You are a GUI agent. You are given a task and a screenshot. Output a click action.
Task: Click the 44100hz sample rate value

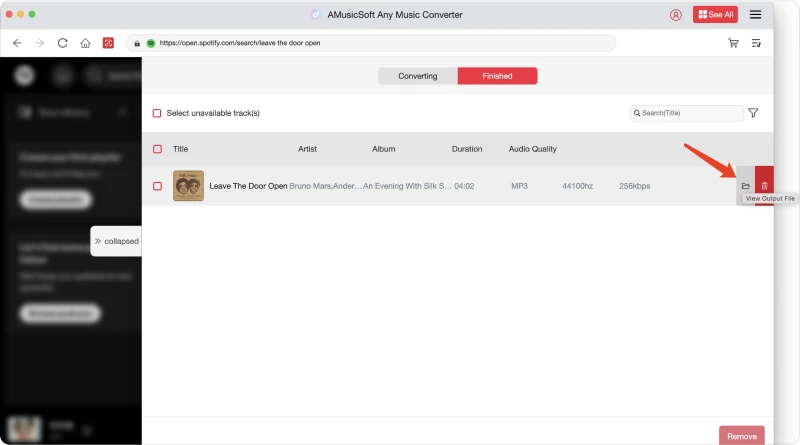point(578,186)
